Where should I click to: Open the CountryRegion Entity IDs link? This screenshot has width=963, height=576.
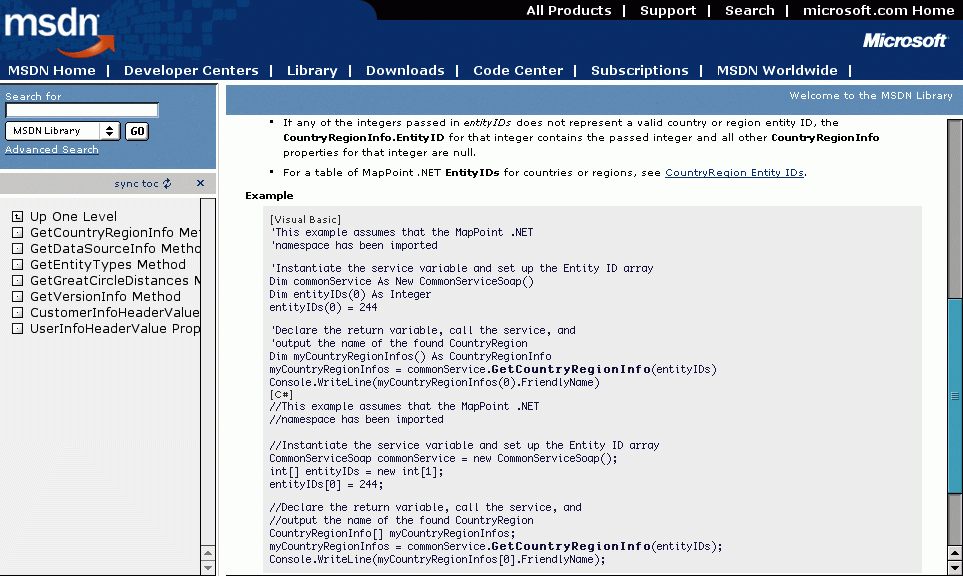point(735,173)
